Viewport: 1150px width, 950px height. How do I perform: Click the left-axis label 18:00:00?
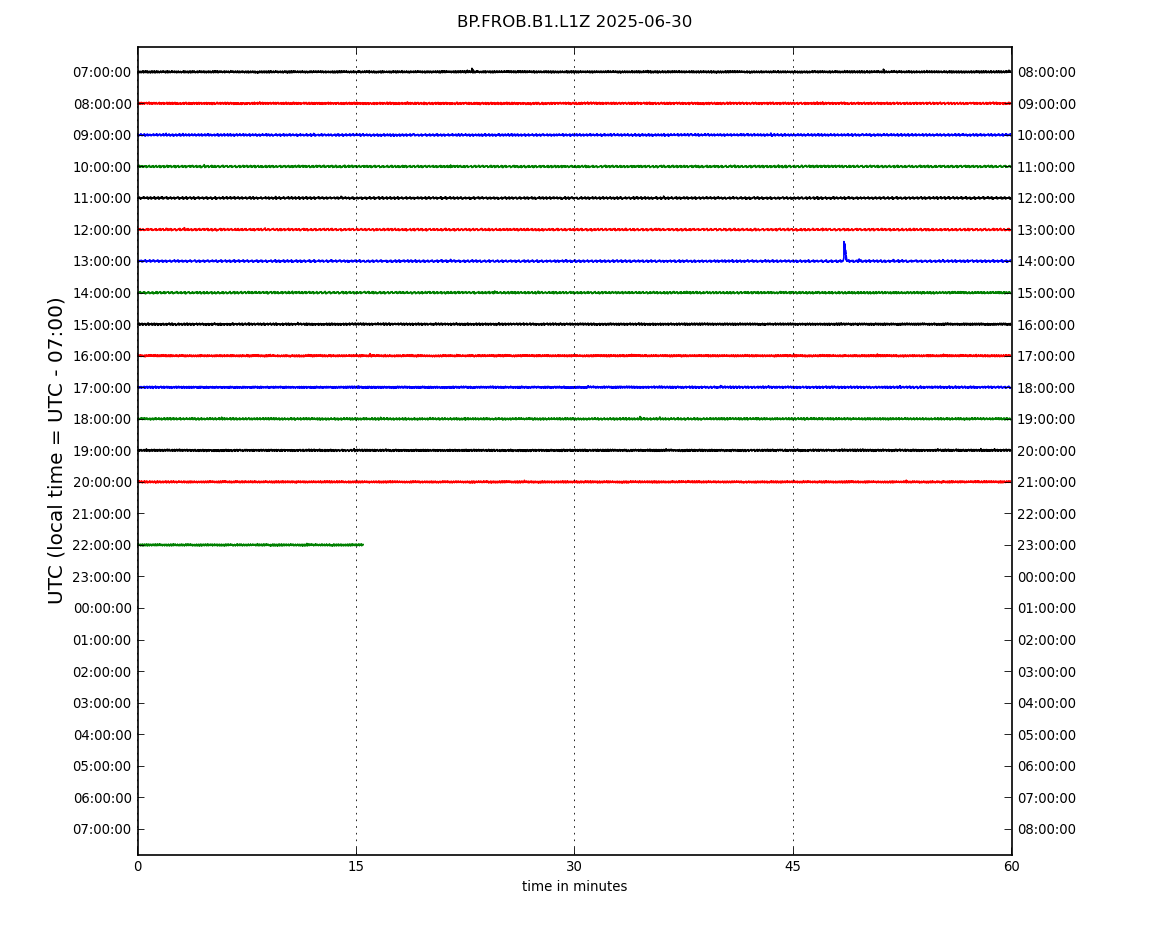click(x=102, y=420)
